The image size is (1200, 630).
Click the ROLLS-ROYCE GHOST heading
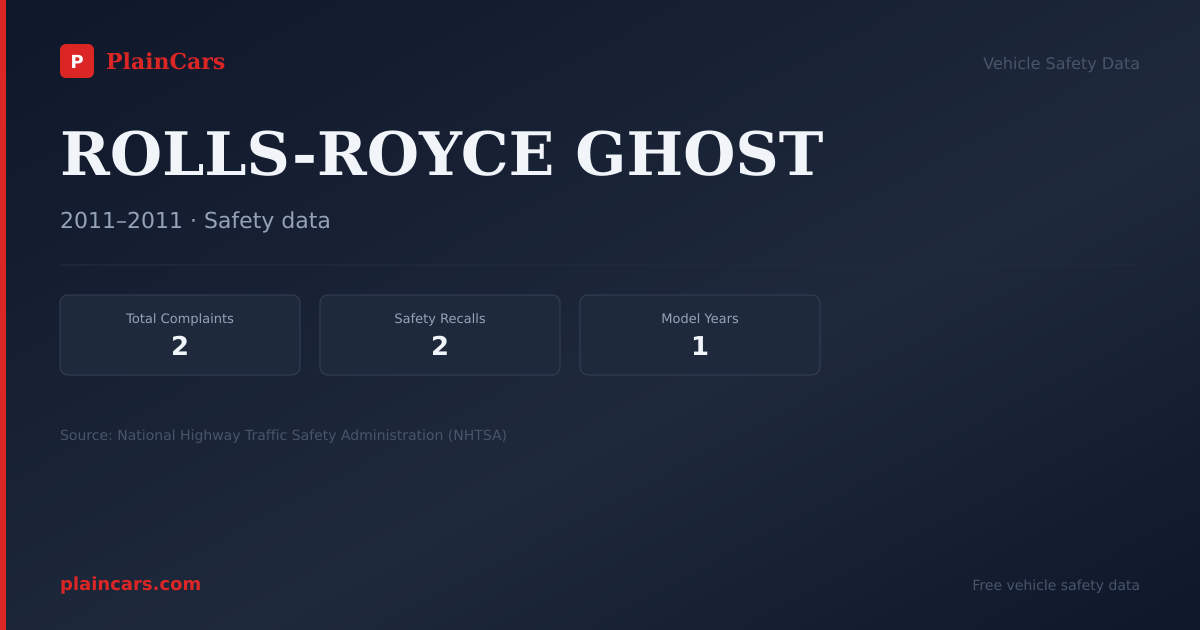(441, 154)
